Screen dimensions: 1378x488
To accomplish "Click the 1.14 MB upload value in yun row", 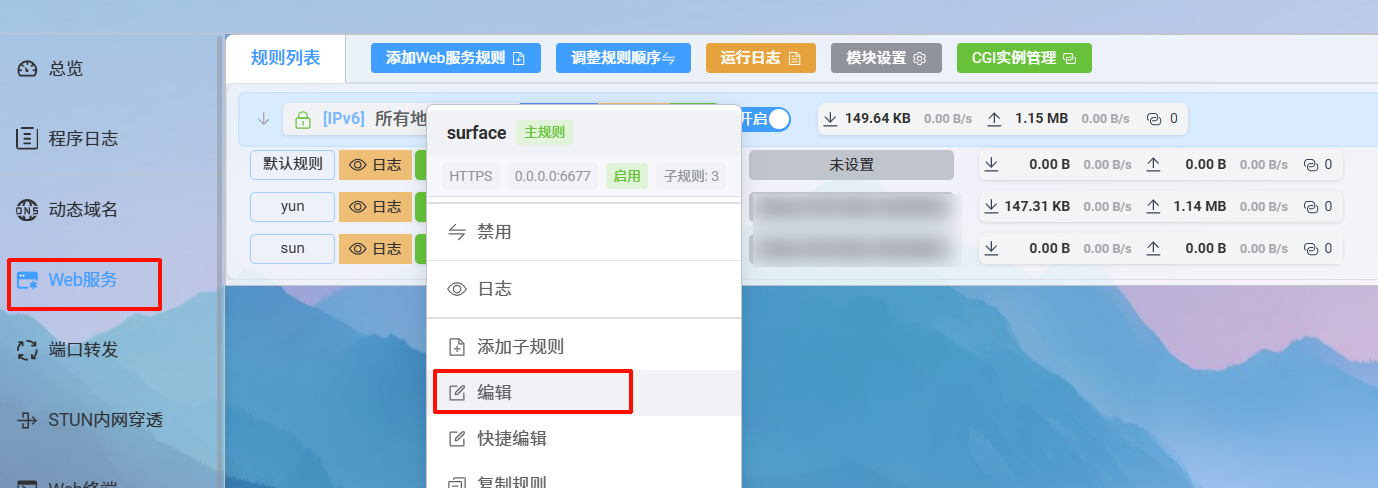I will click(1200, 206).
